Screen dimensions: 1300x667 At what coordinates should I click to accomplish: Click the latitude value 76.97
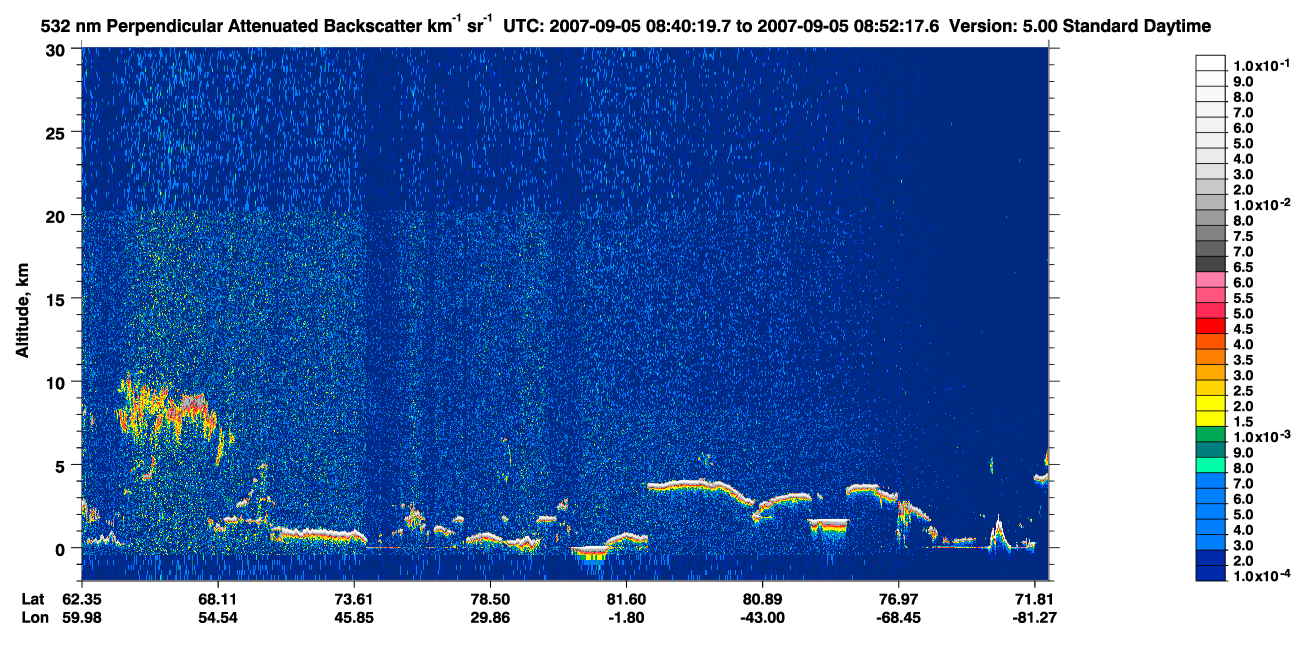tap(899, 598)
